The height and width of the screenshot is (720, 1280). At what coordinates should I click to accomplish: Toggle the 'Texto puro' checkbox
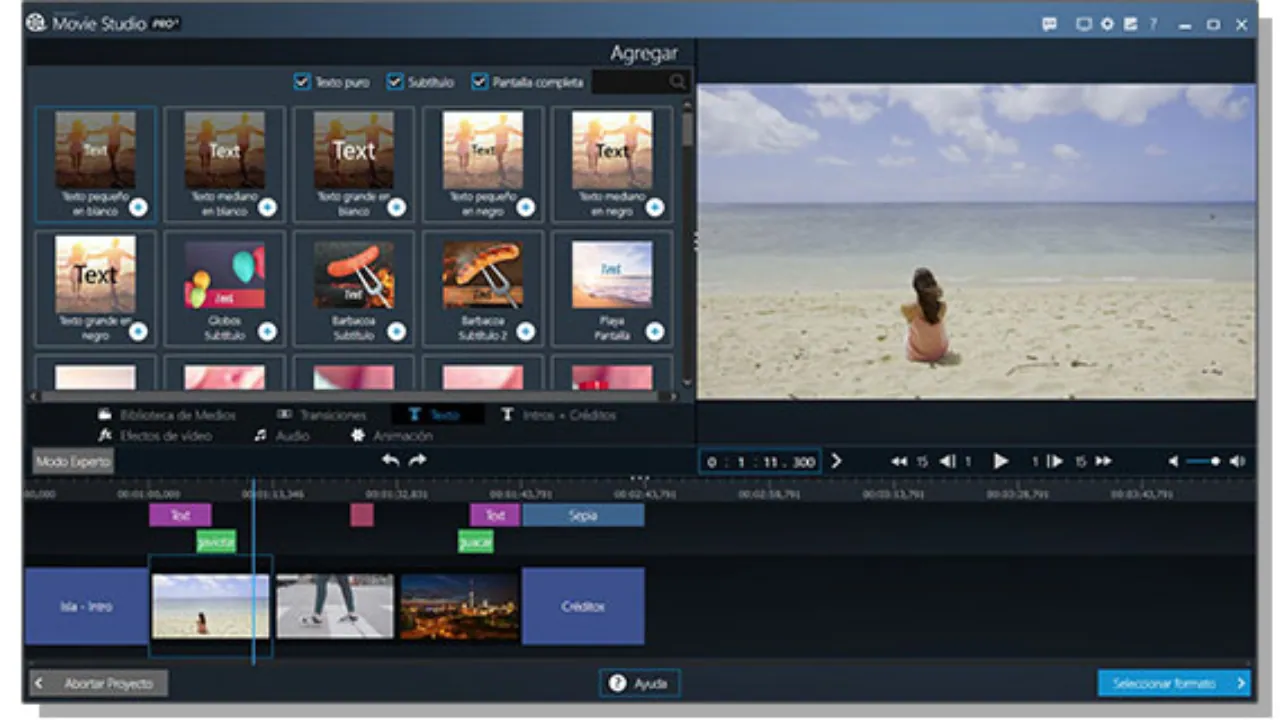[x=302, y=82]
